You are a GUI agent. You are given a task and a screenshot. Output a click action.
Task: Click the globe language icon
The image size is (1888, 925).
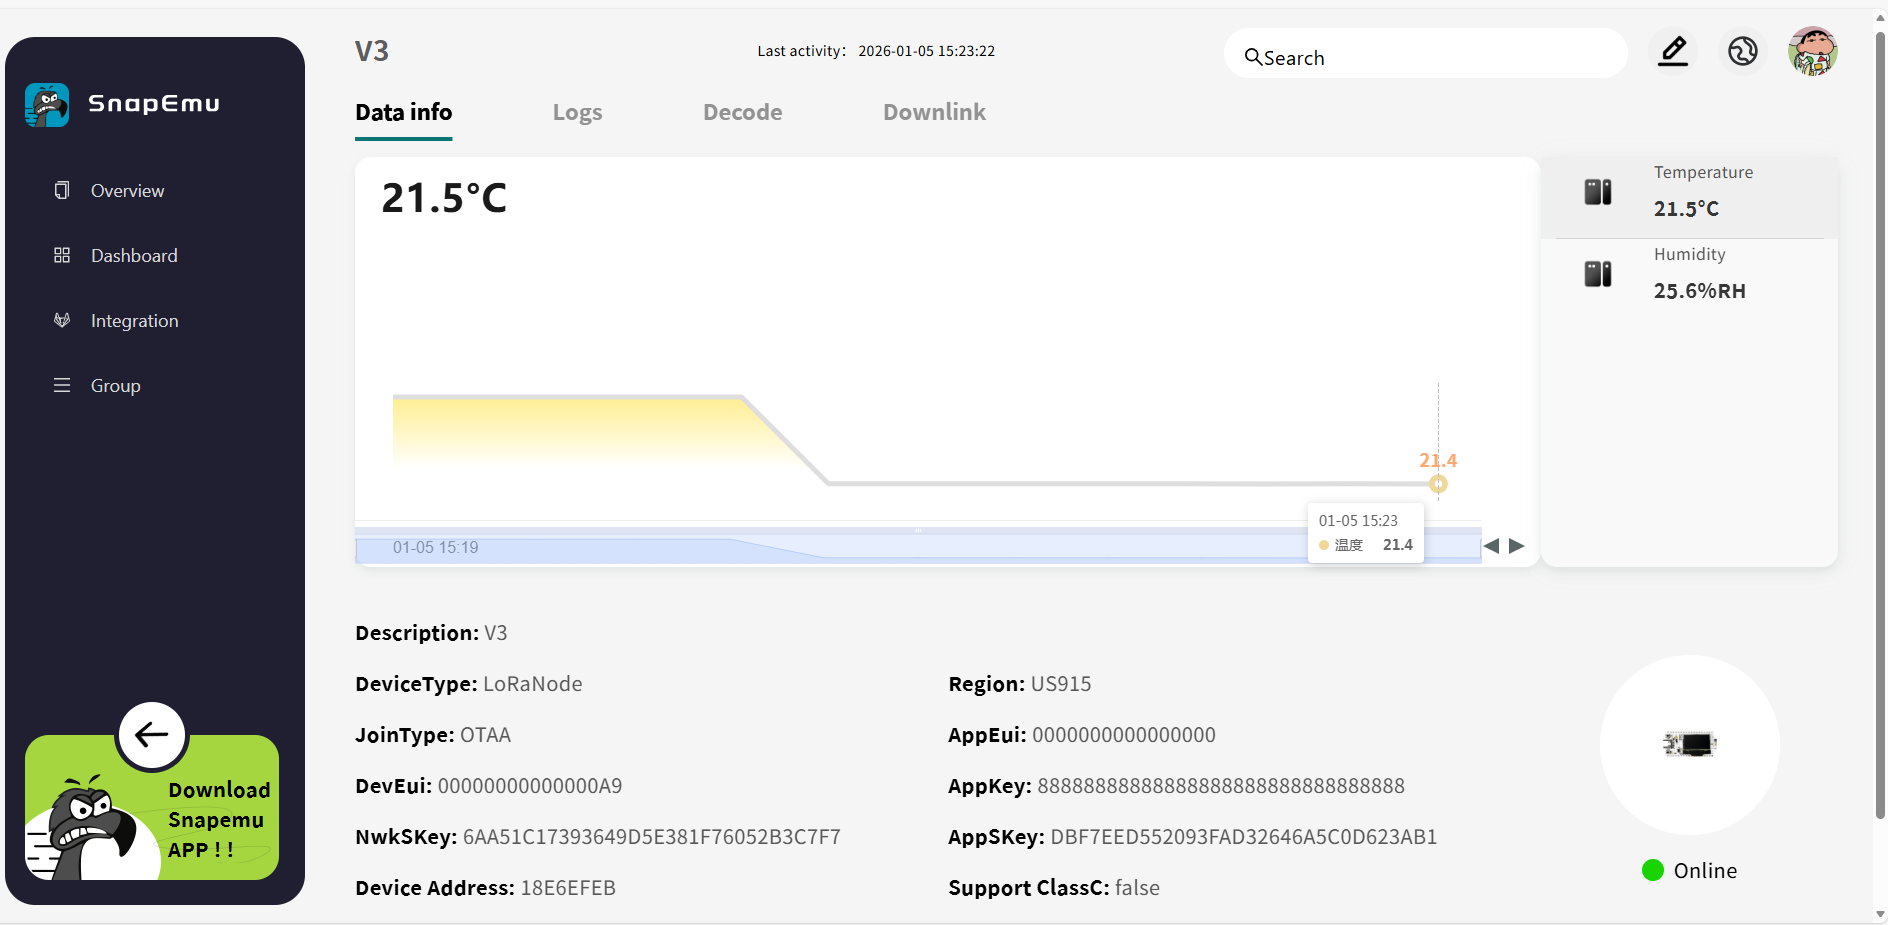coord(1742,51)
